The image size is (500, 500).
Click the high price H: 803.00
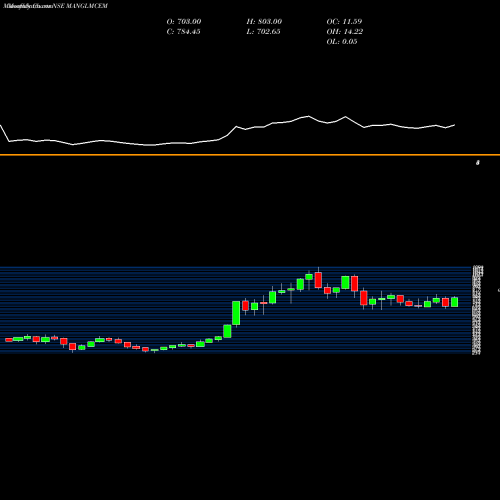(x=264, y=21)
